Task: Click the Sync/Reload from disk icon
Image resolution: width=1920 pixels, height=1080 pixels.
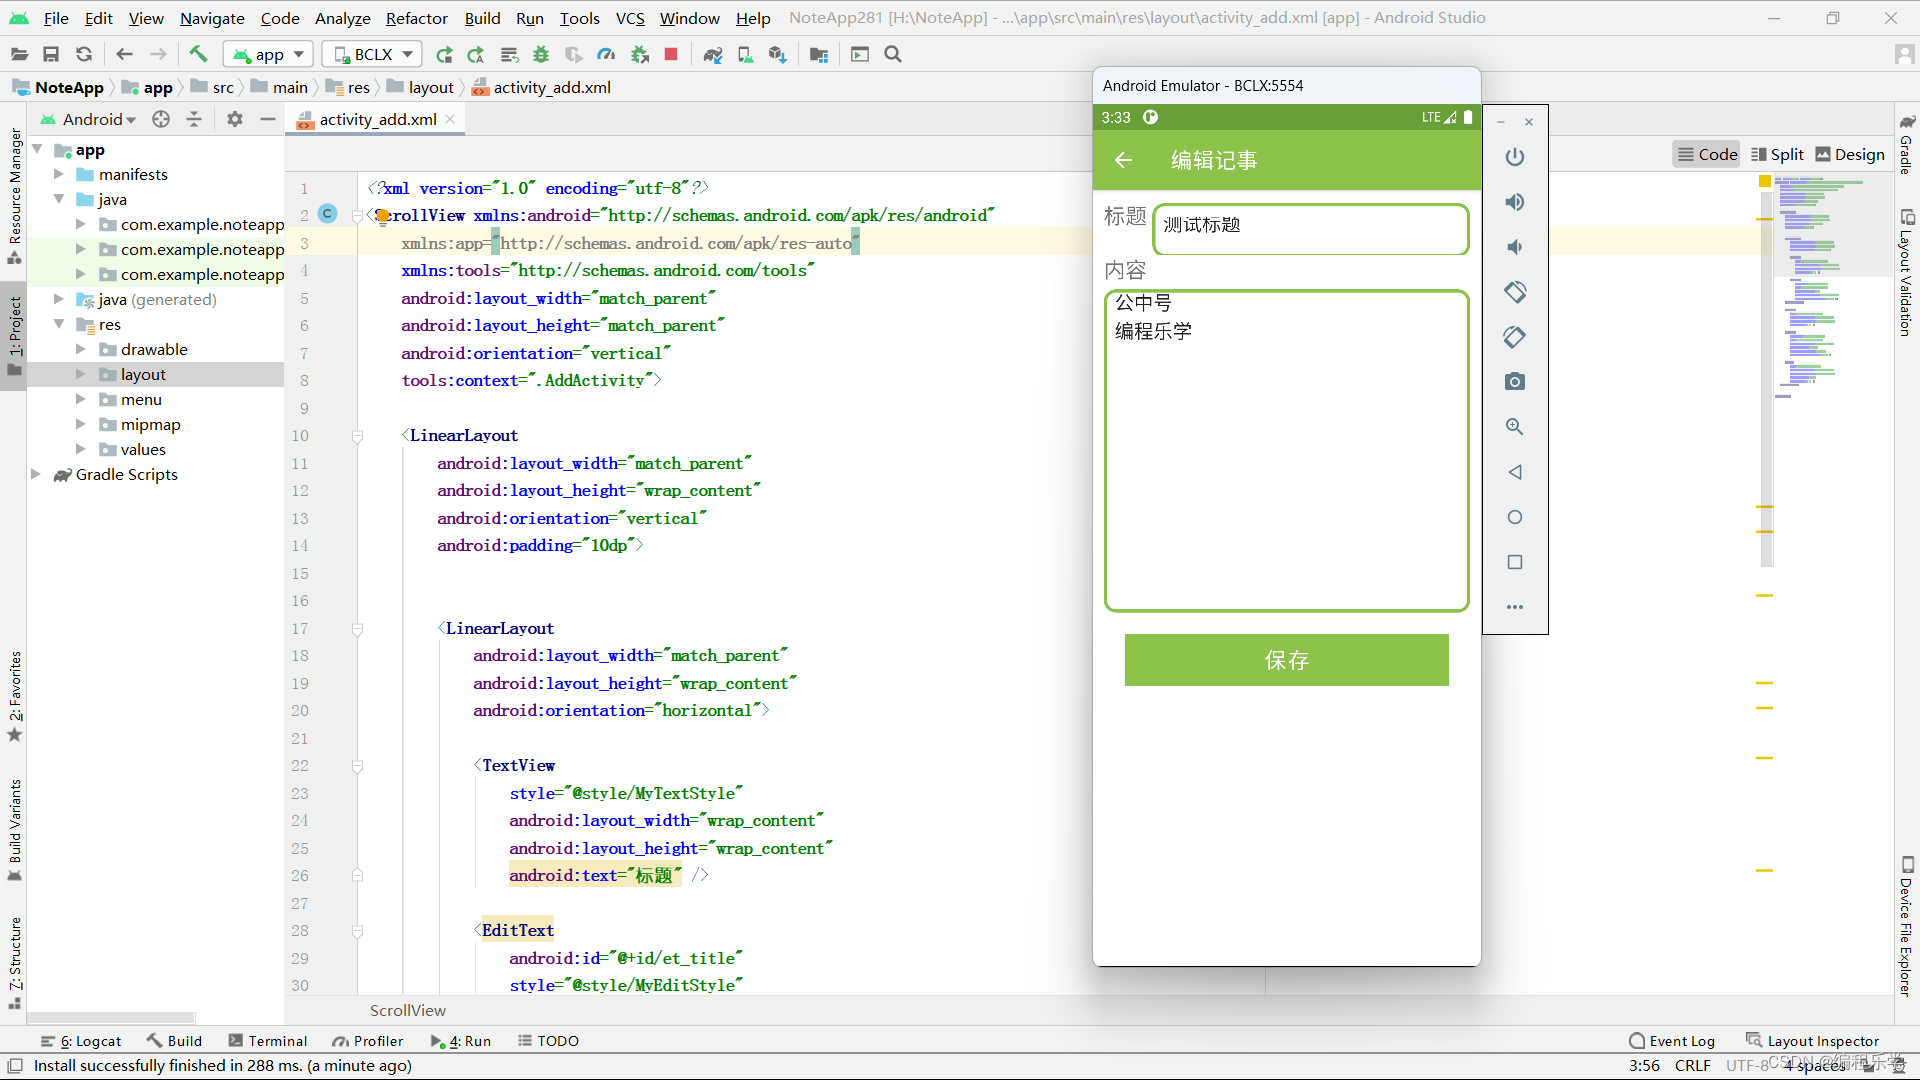Action: point(84,54)
